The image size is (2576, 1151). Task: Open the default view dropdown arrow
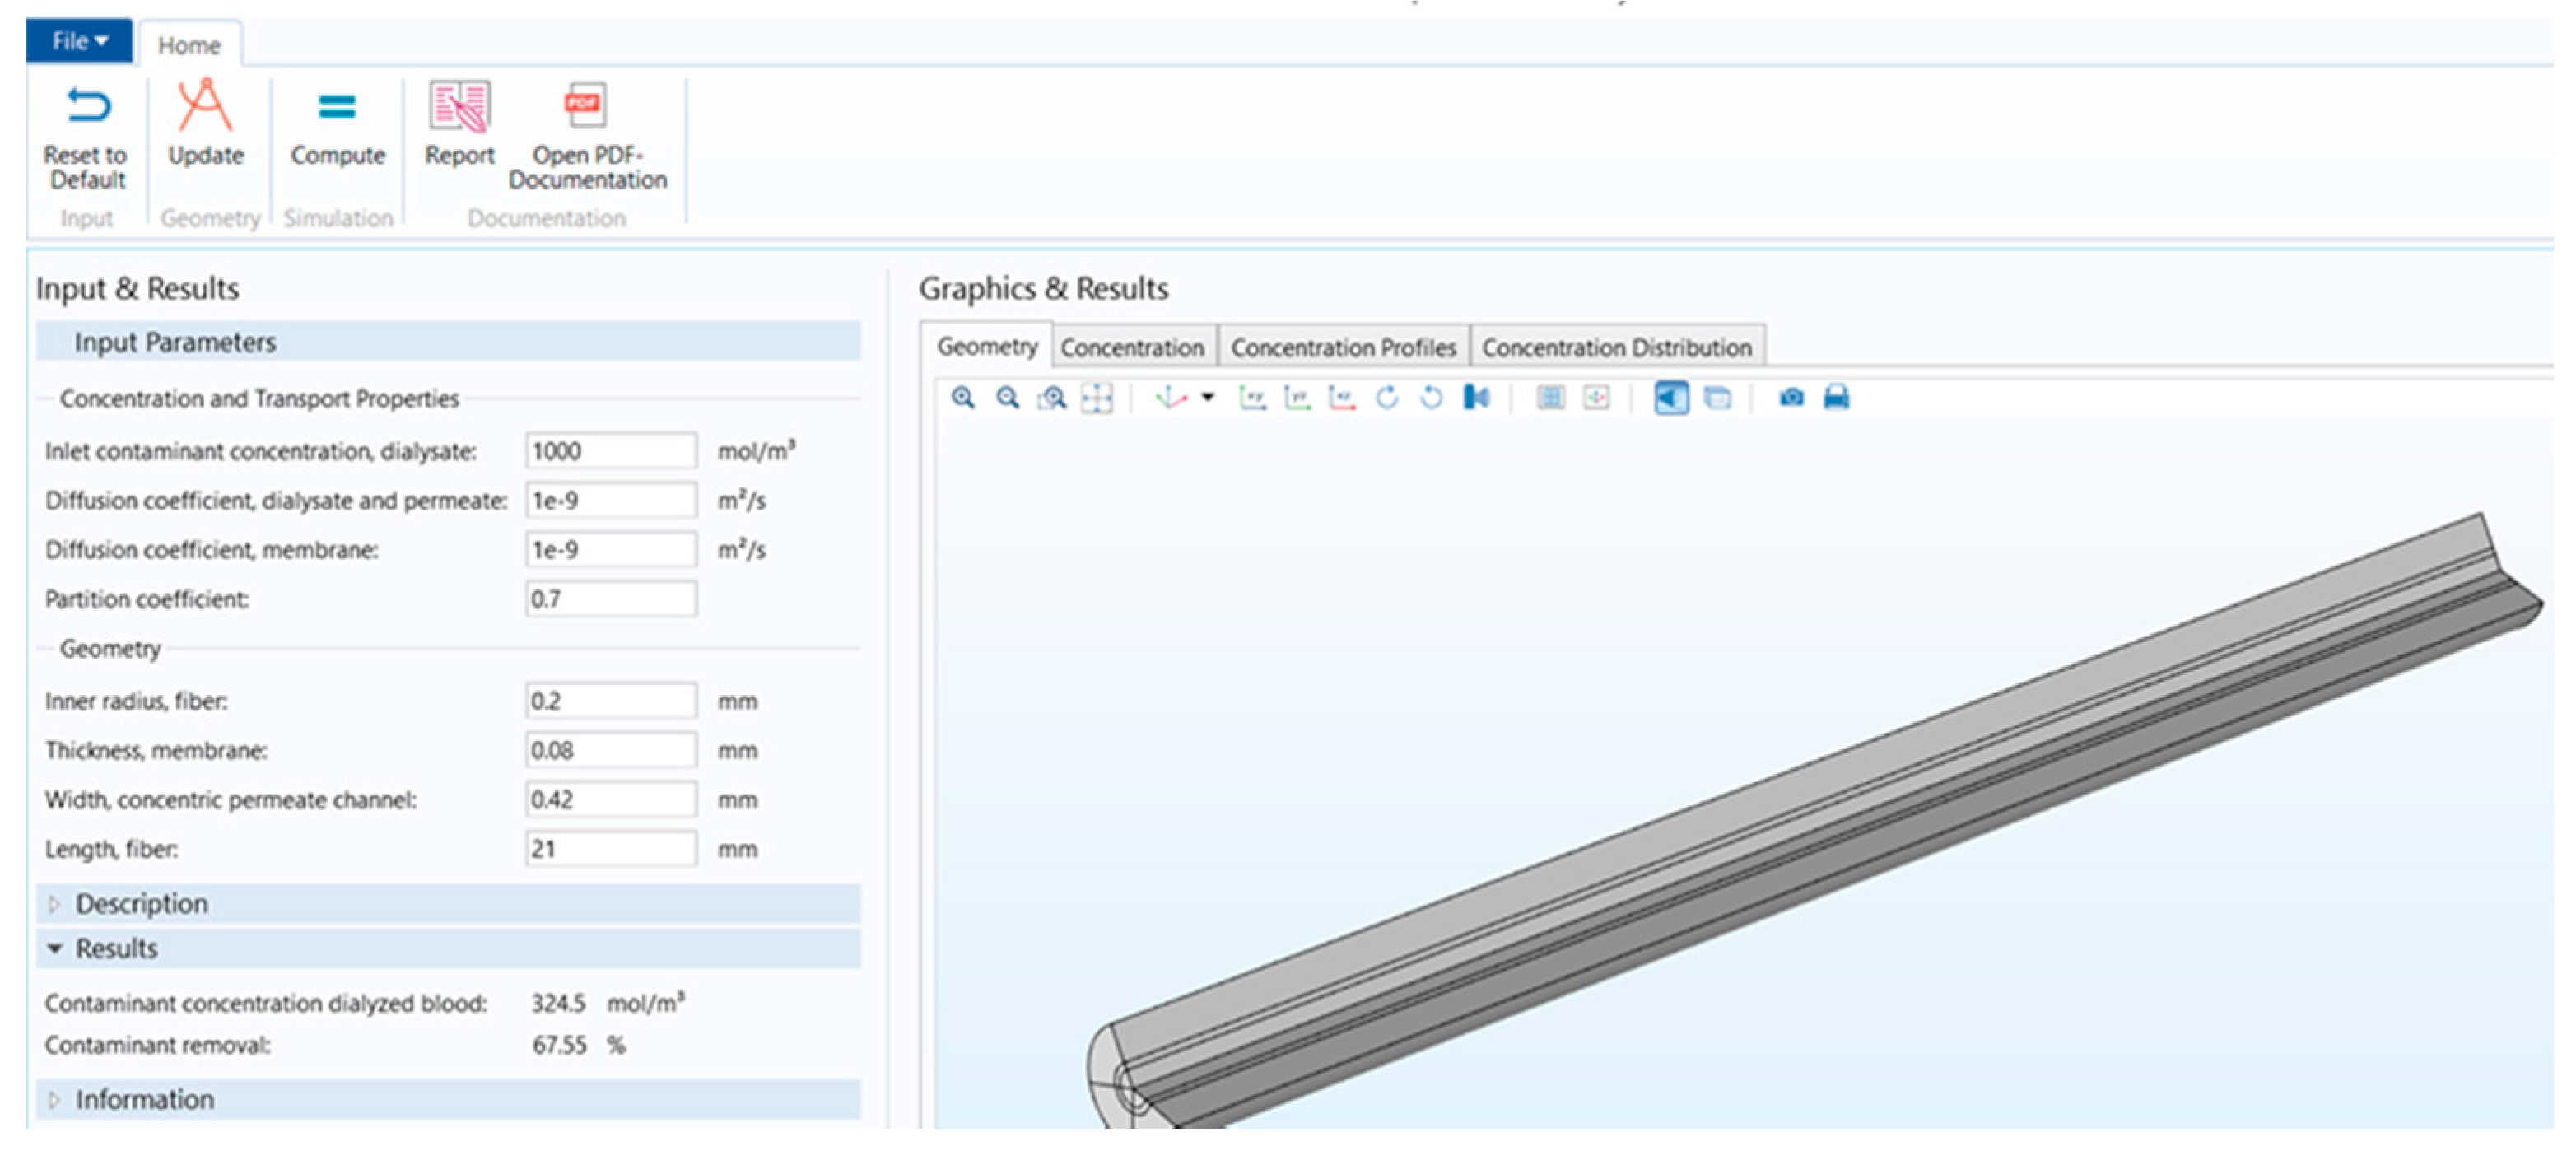1208,398
